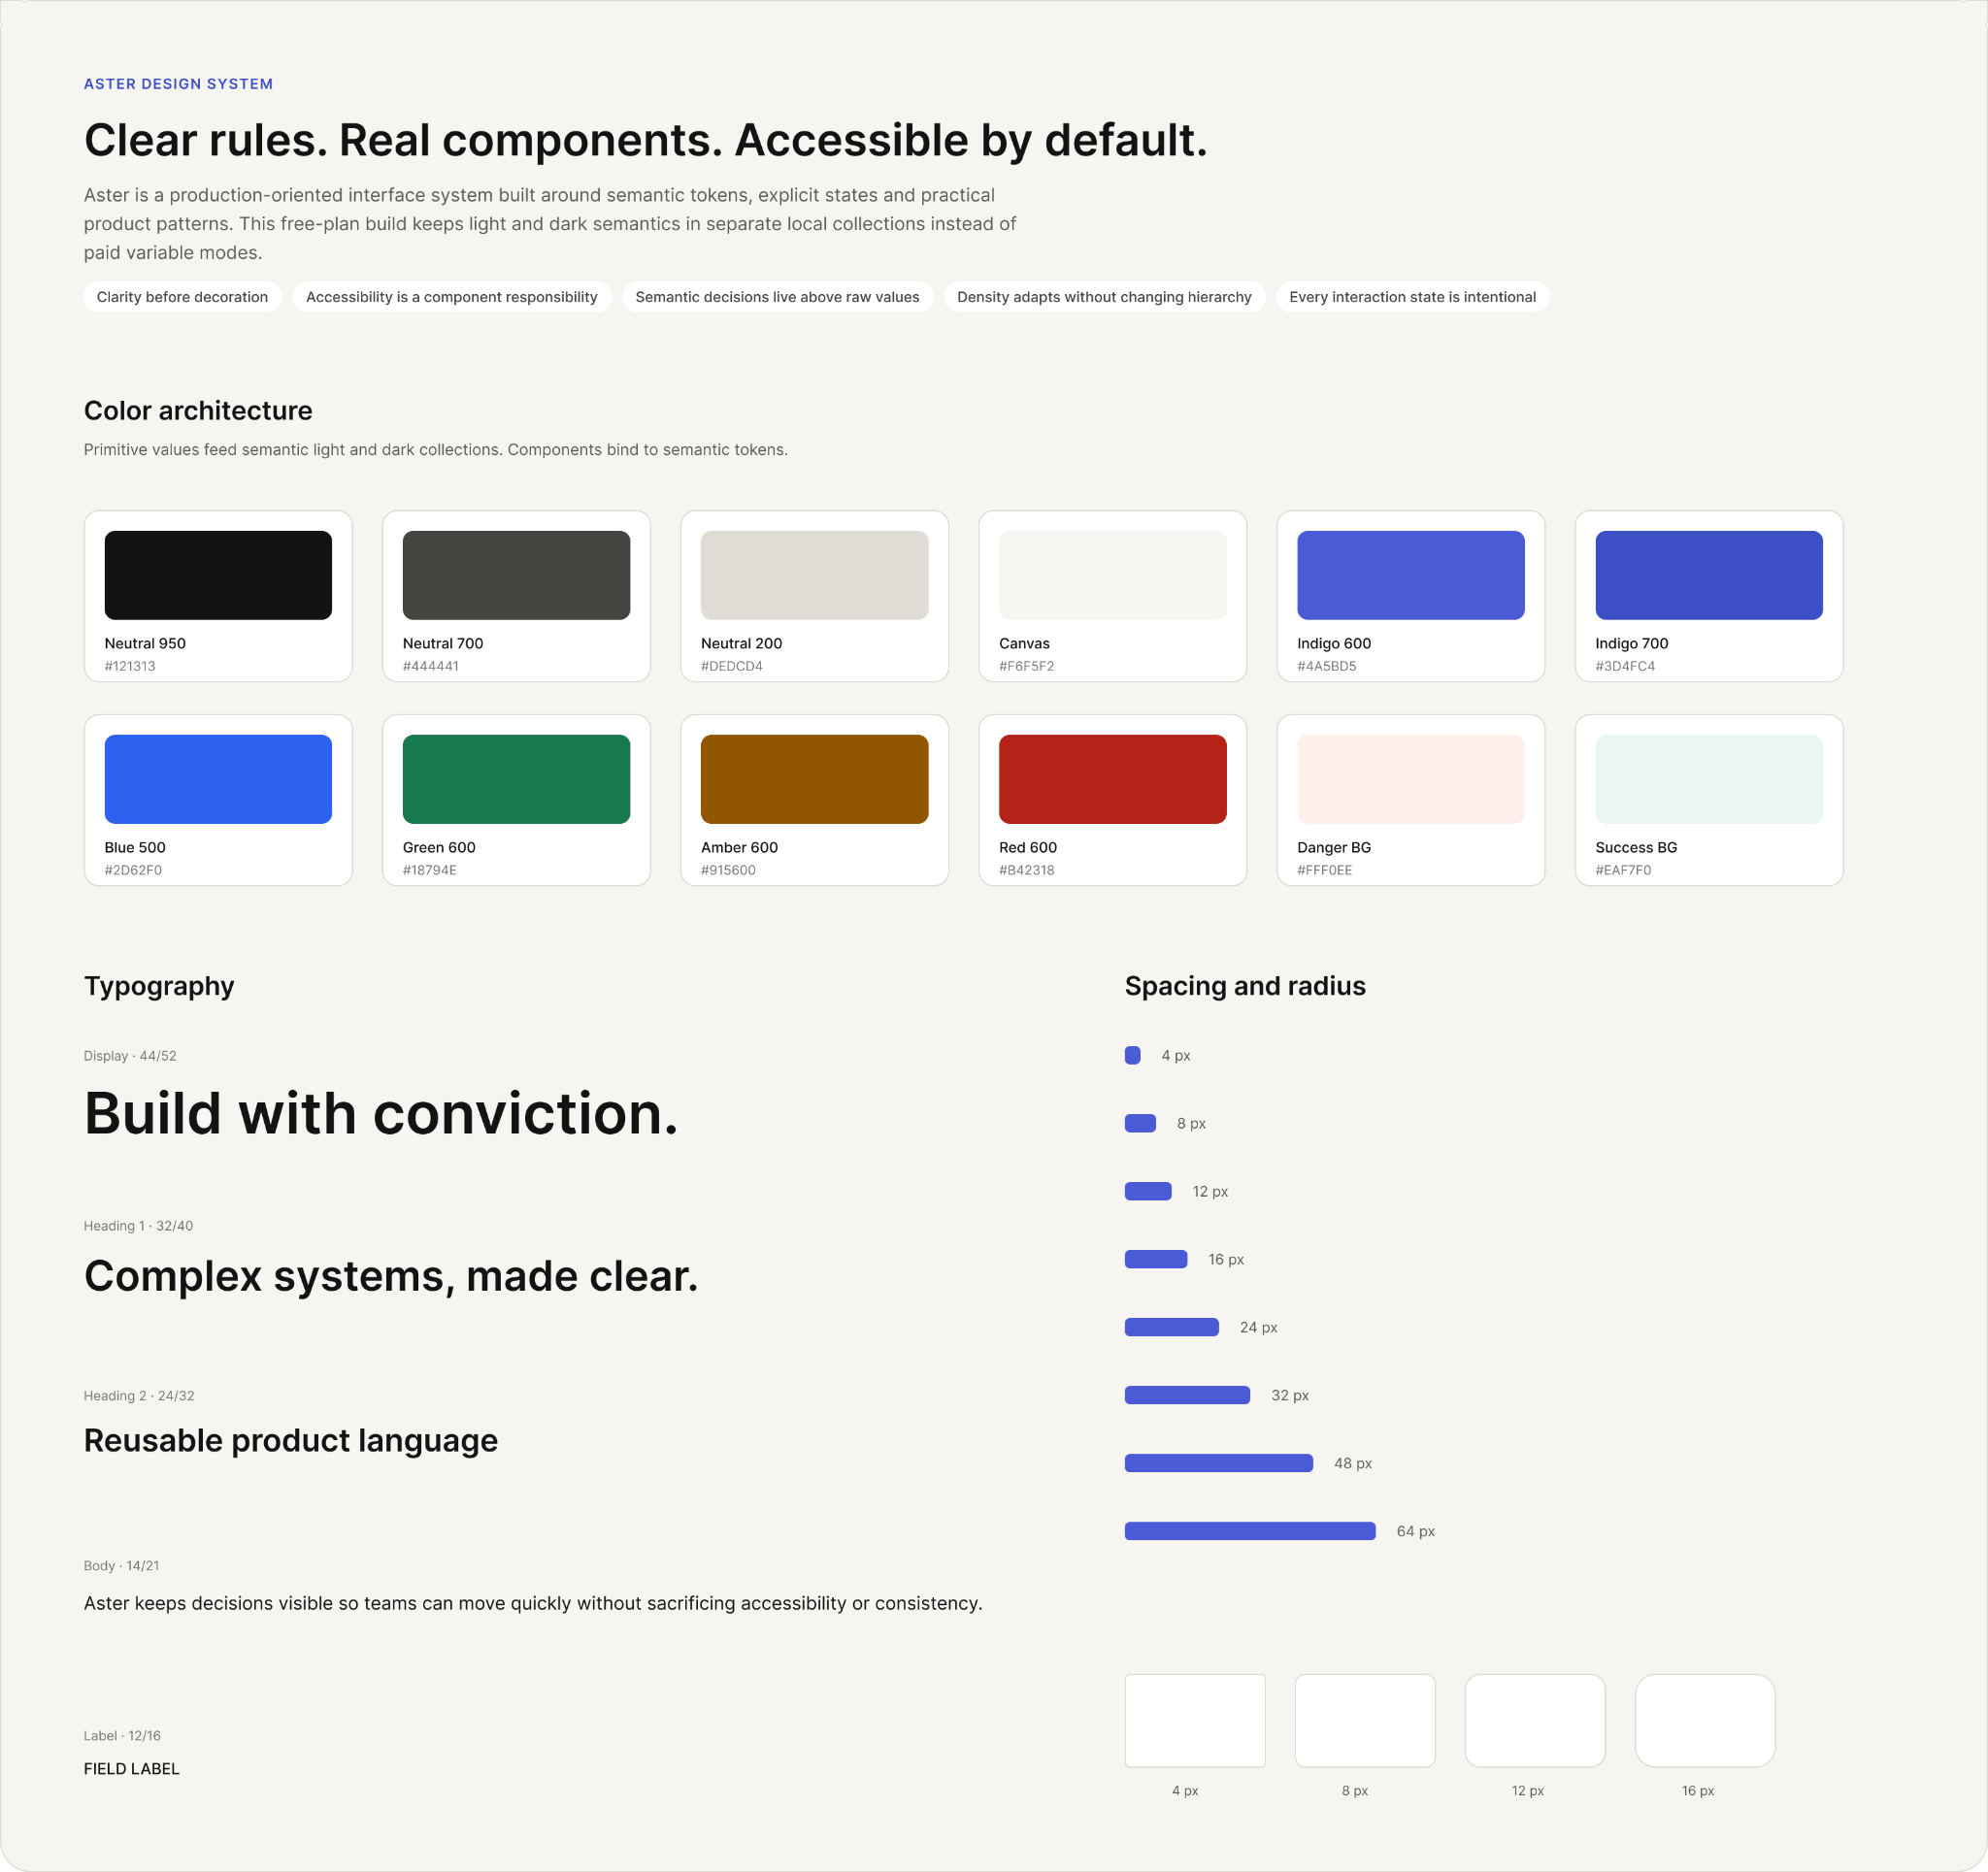Click hex value #B42318
Image resolution: width=1988 pixels, height=1872 pixels.
(1026, 870)
